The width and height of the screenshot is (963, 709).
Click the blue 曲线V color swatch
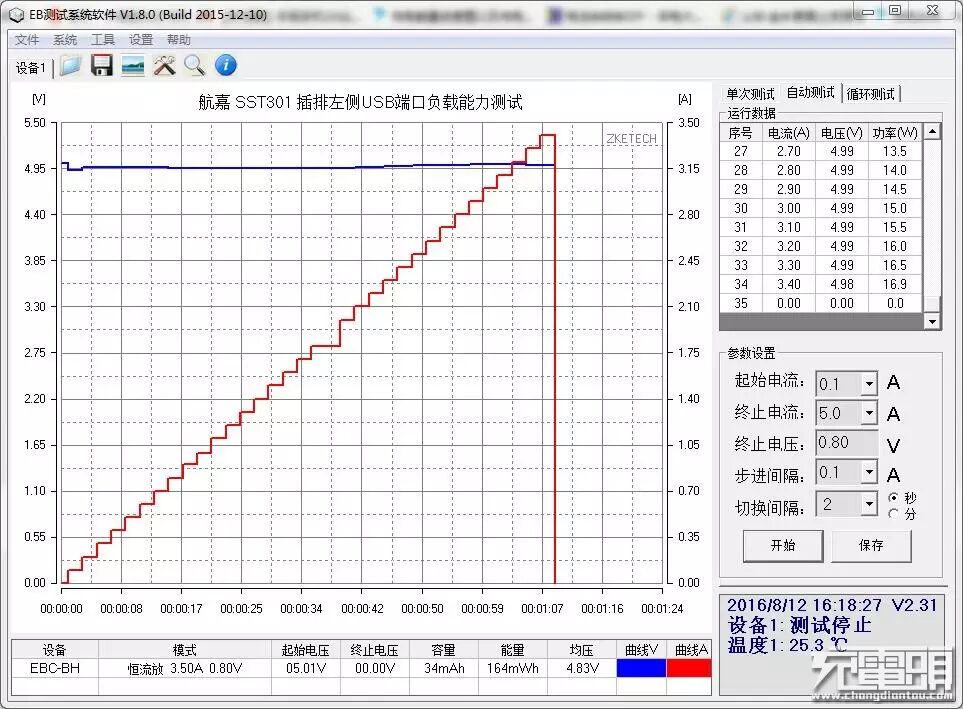pyautogui.click(x=641, y=668)
